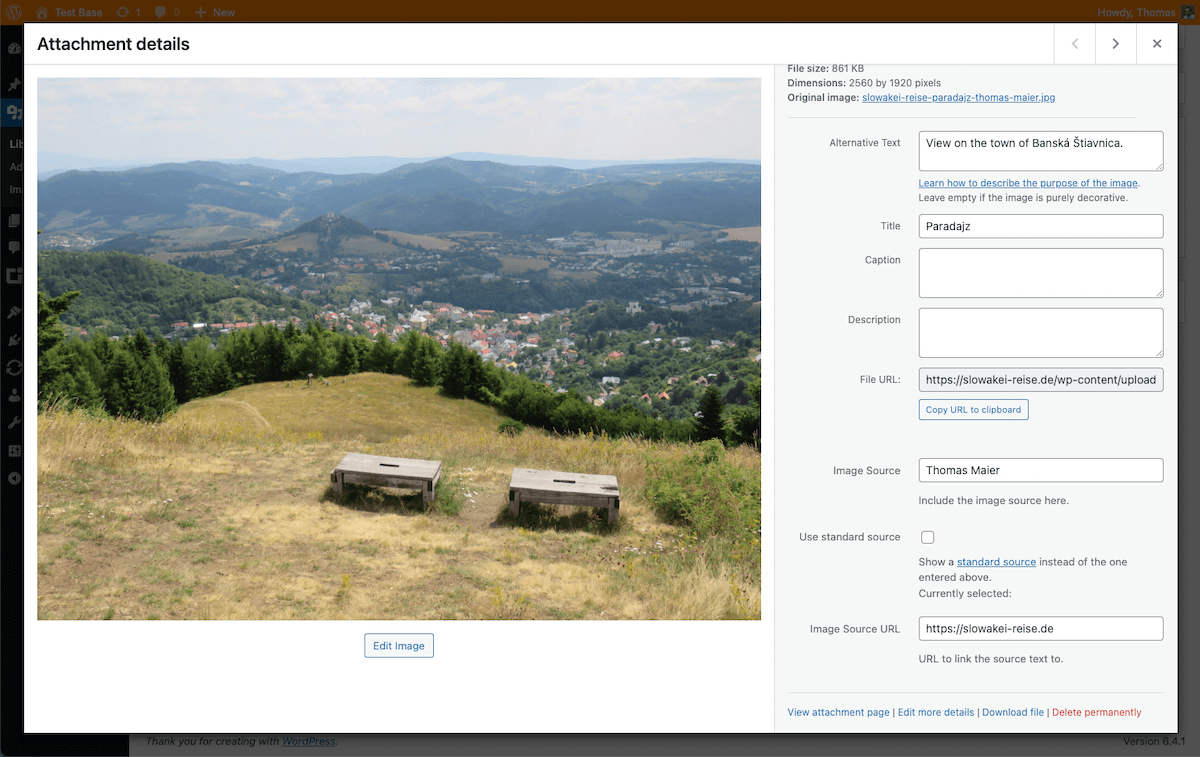Click the Download file link
1200x757 pixels.
point(1013,712)
